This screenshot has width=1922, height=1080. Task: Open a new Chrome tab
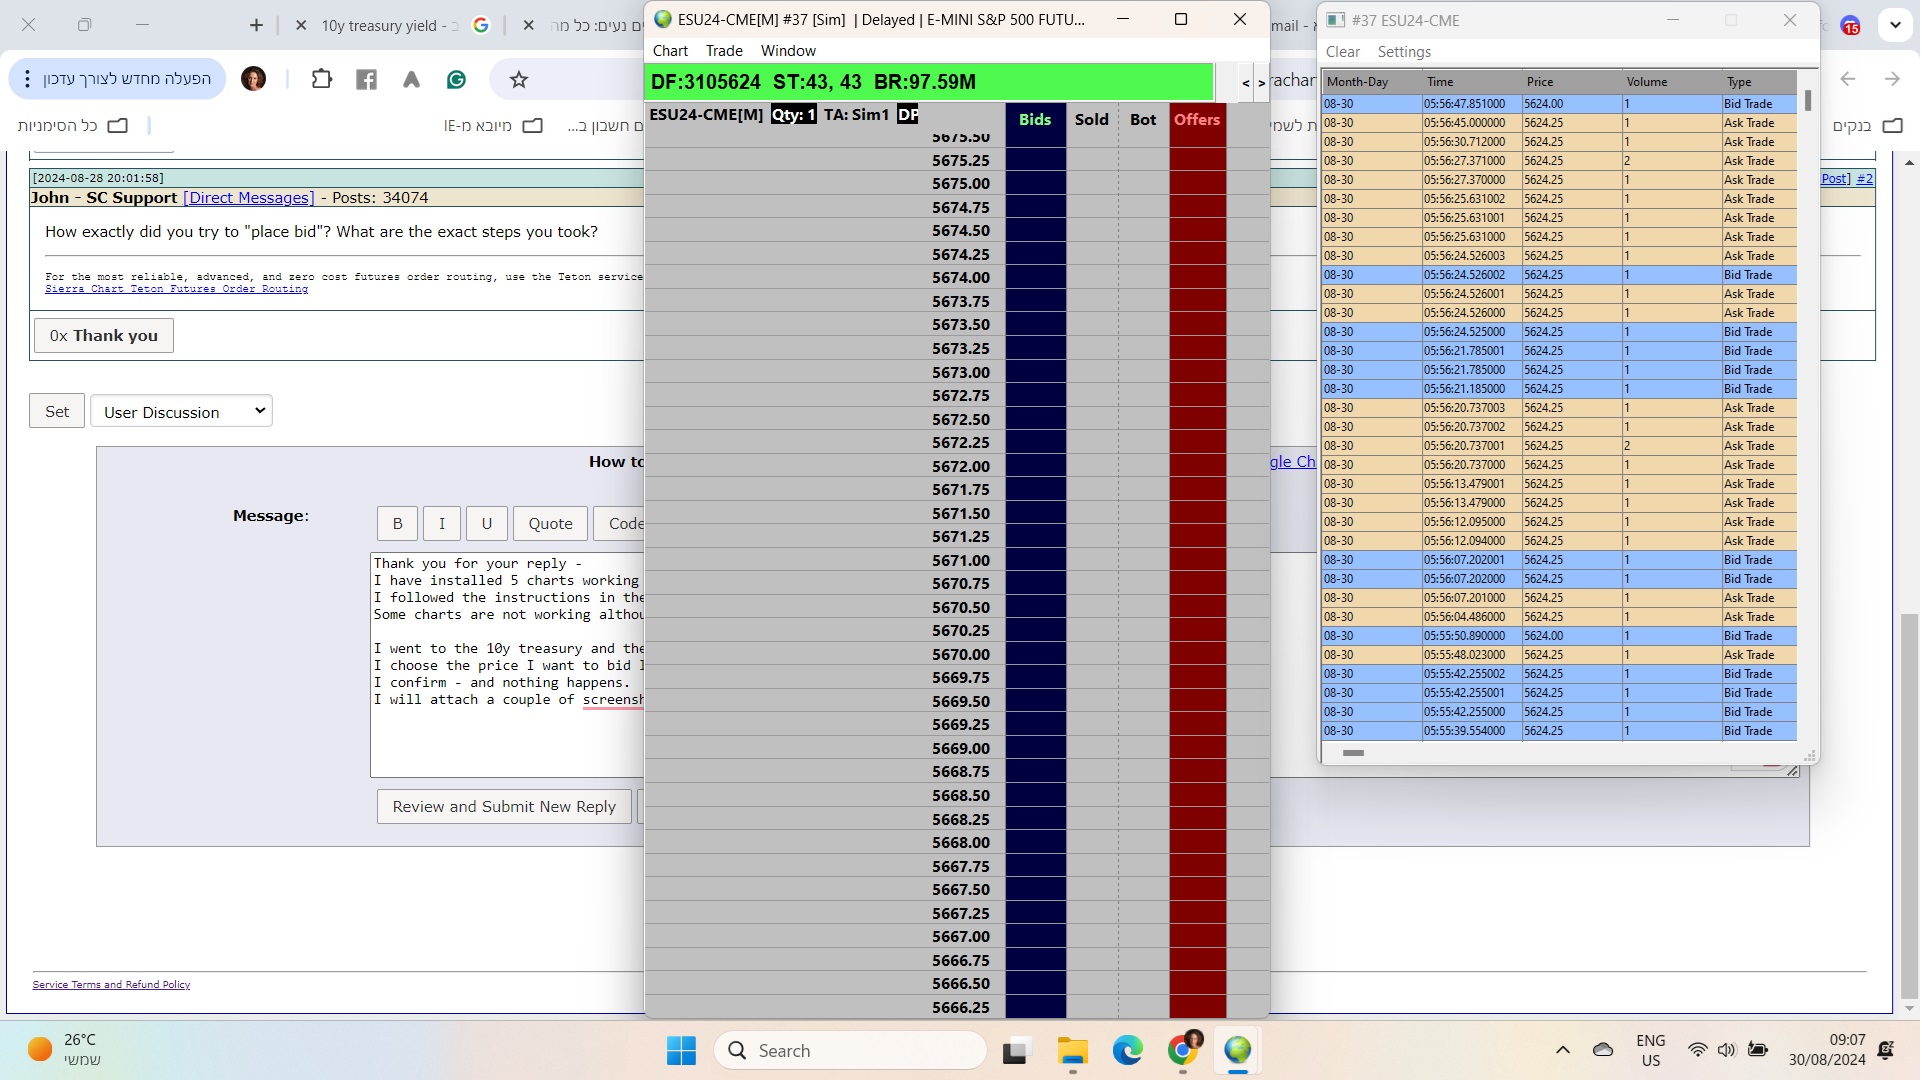click(x=256, y=25)
